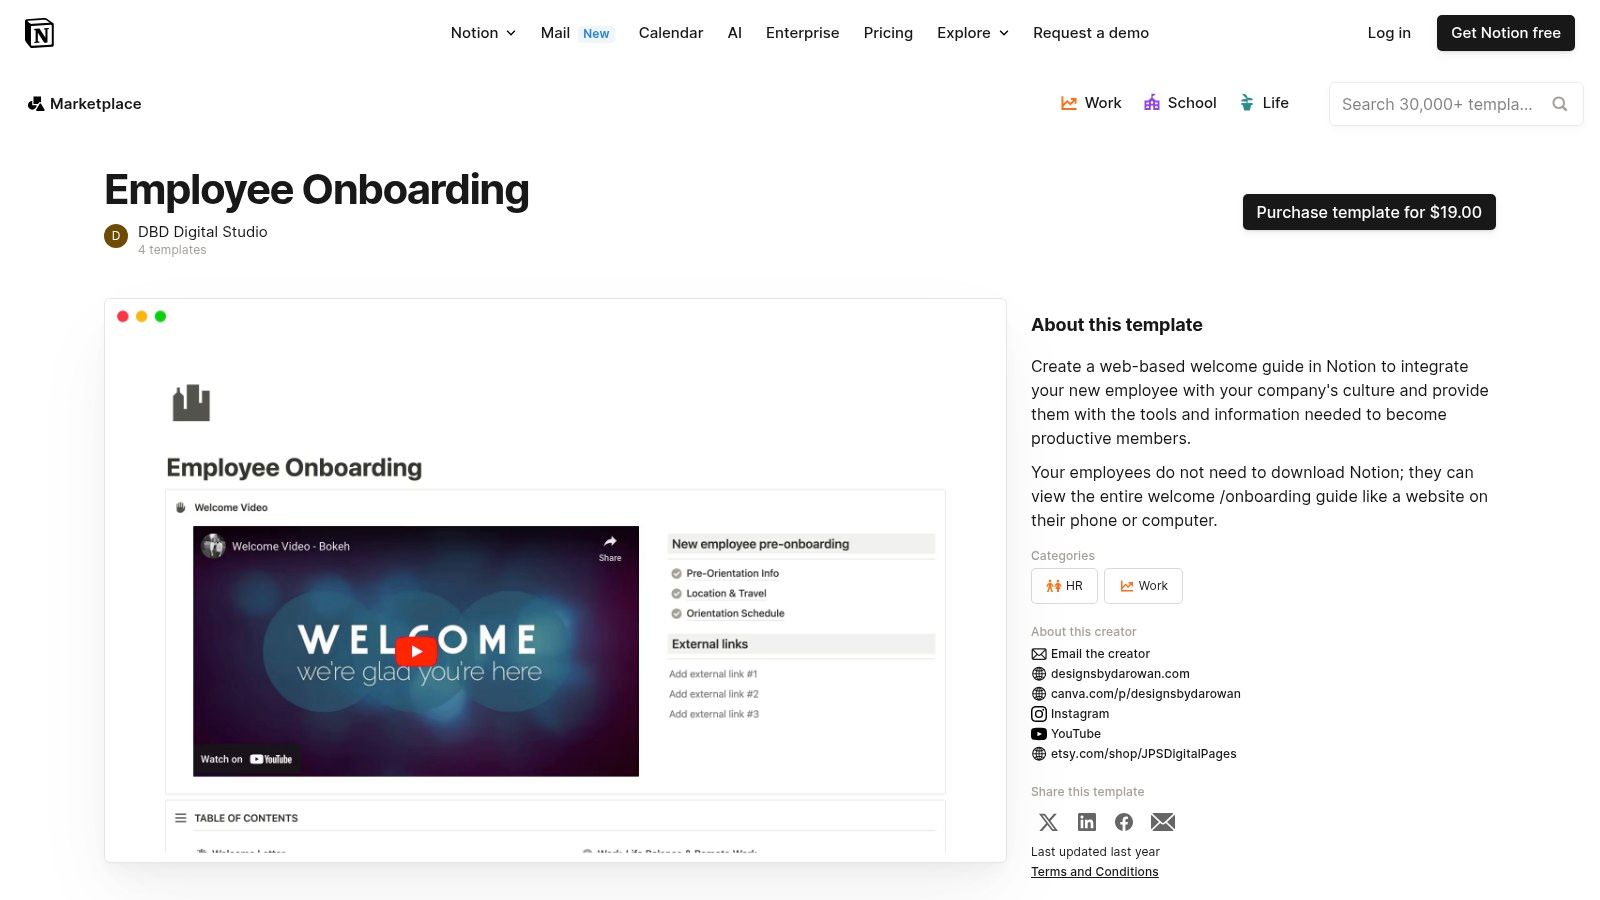Image resolution: width=1600 pixels, height=900 pixels.
Task: Click the Marketplace shapes icon
Action: click(x=36, y=104)
